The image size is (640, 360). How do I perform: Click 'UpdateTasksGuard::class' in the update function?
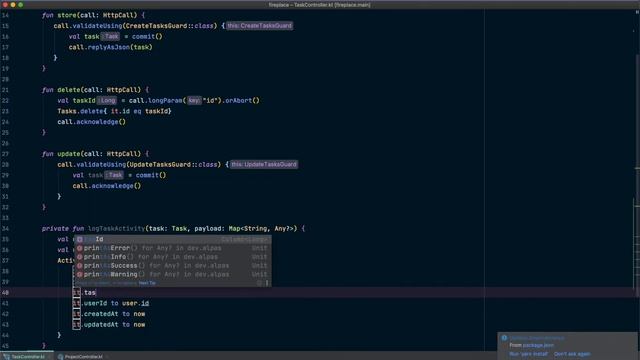(173, 164)
